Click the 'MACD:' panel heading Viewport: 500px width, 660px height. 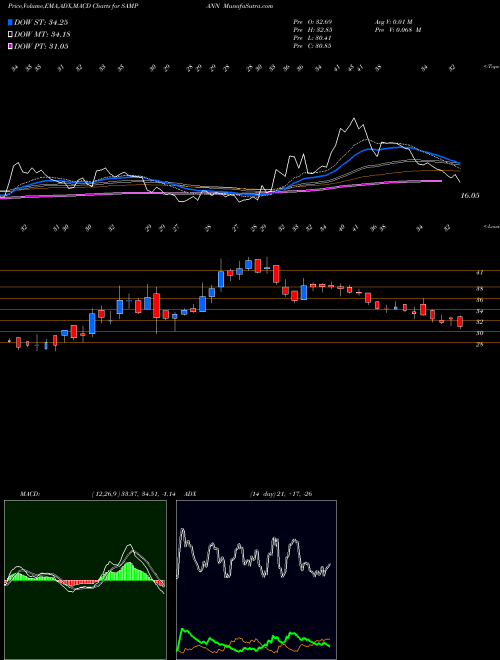pos(29,494)
